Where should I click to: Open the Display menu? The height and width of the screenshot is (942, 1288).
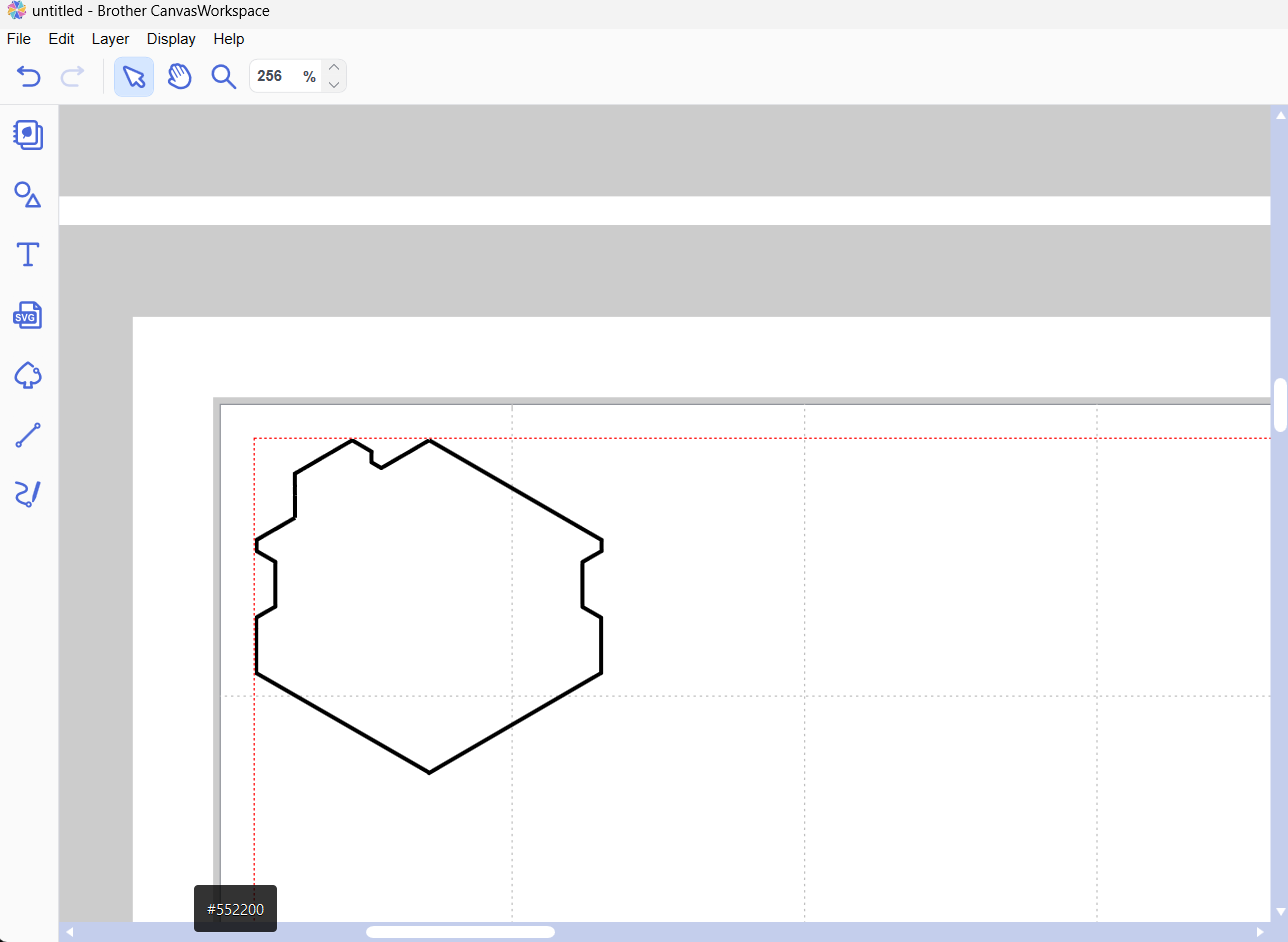(171, 39)
